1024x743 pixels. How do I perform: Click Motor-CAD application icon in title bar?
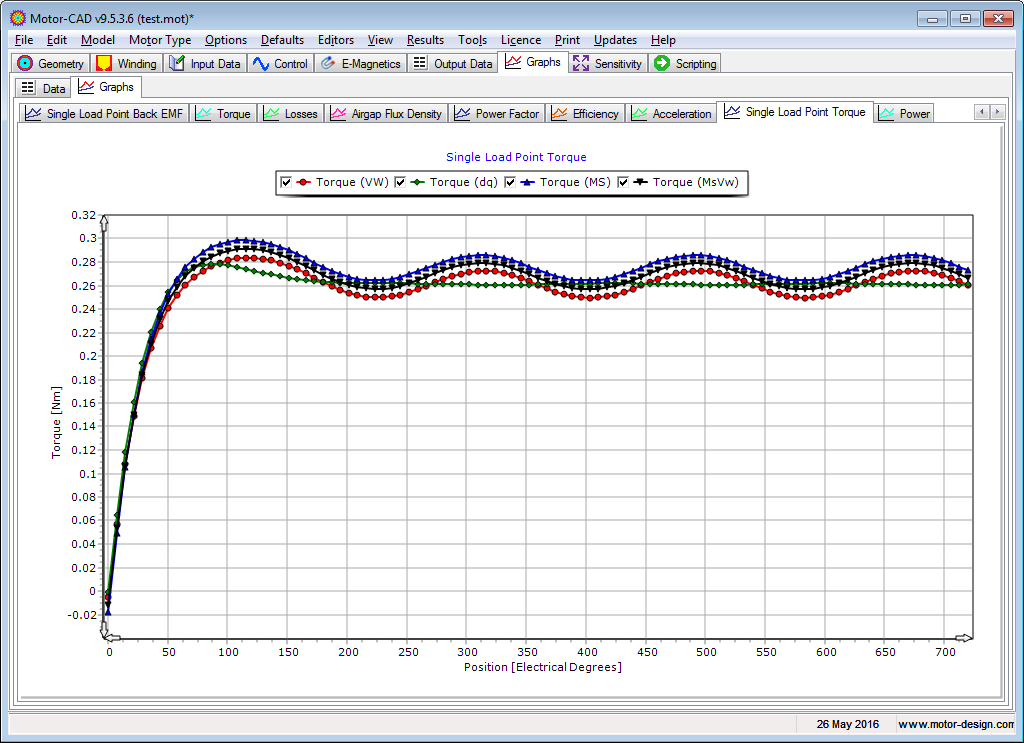pyautogui.click(x=18, y=18)
